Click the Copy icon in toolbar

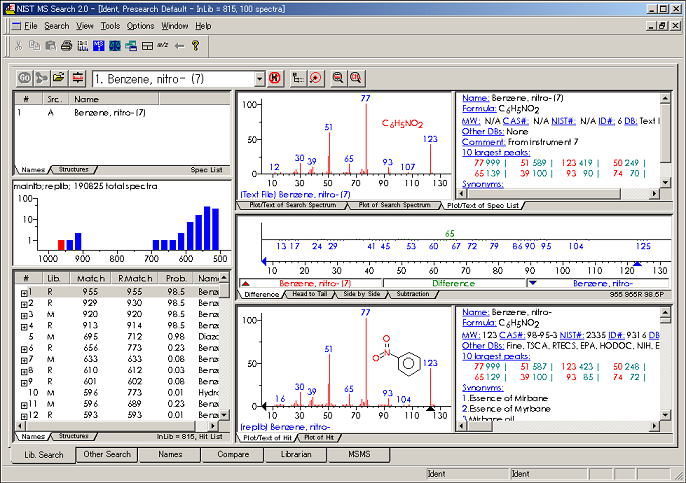pyautogui.click(x=34, y=46)
